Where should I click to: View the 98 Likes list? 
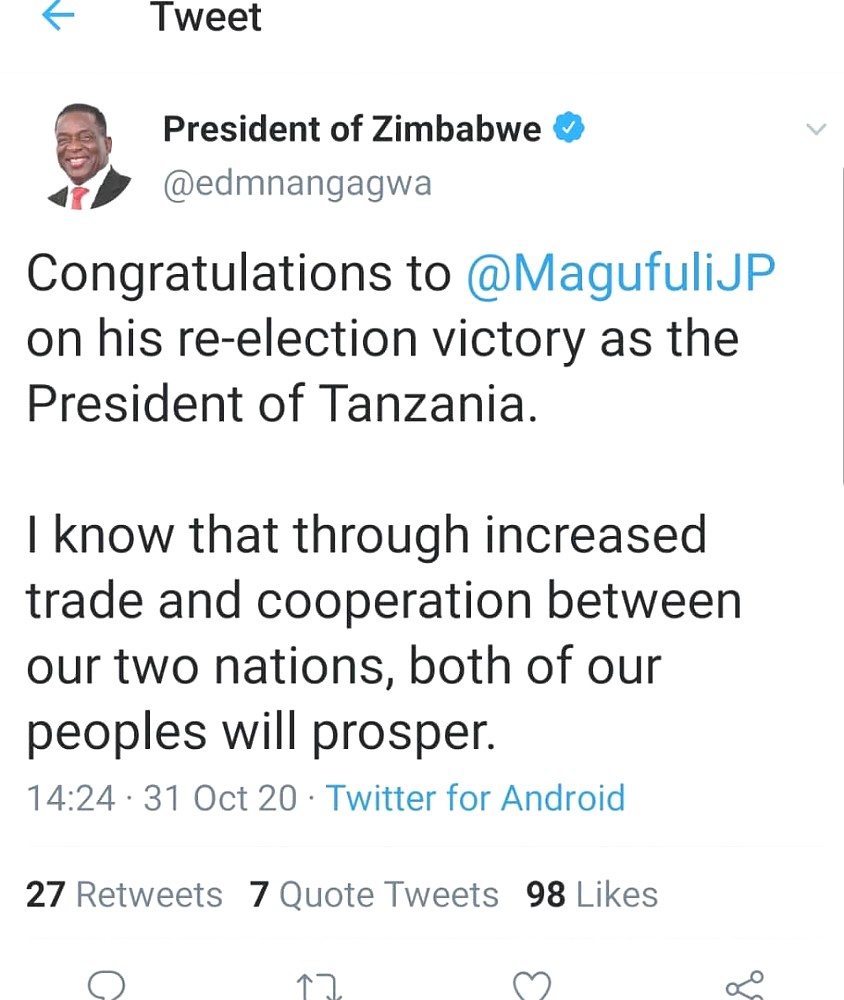pyautogui.click(x=592, y=894)
